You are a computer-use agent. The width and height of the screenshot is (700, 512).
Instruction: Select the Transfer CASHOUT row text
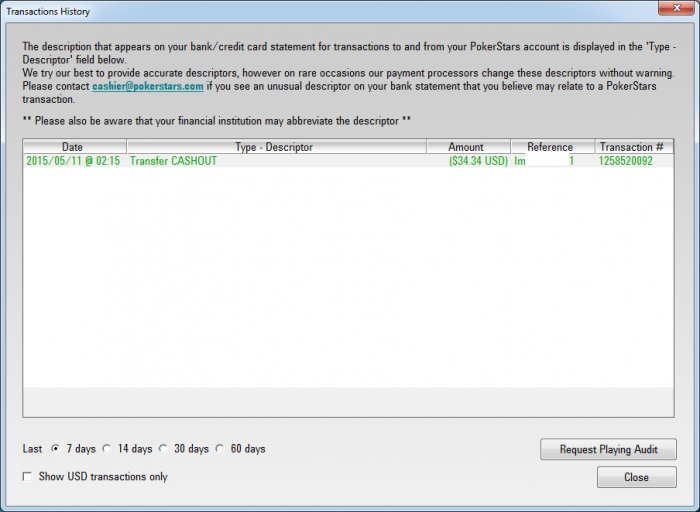[x=173, y=161]
